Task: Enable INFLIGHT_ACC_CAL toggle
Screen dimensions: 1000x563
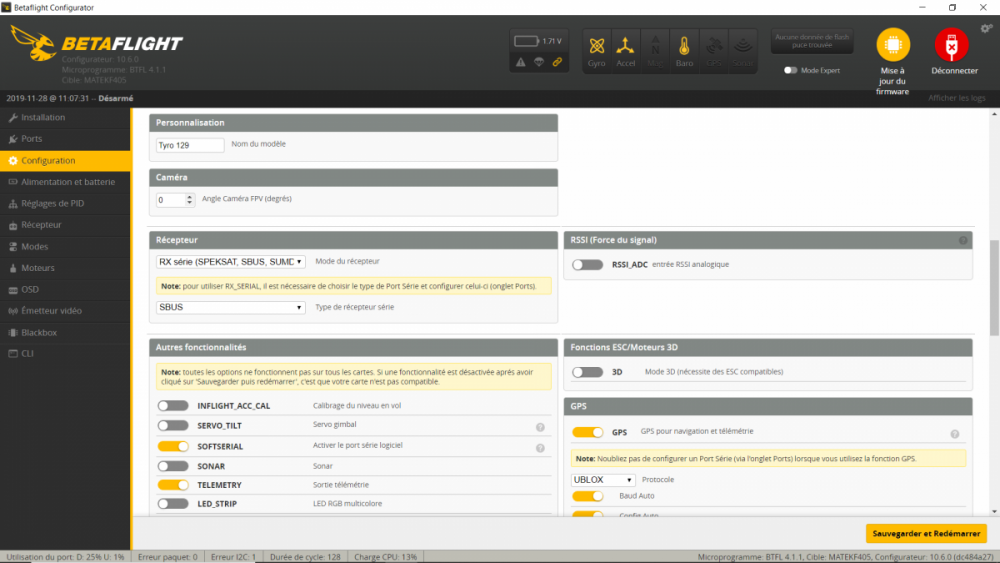Action: pyautogui.click(x=173, y=406)
